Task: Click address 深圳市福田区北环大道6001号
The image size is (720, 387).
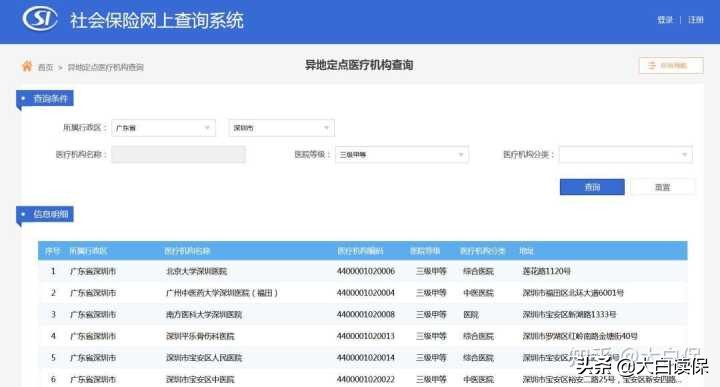Action: pyautogui.click(x=573, y=293)
